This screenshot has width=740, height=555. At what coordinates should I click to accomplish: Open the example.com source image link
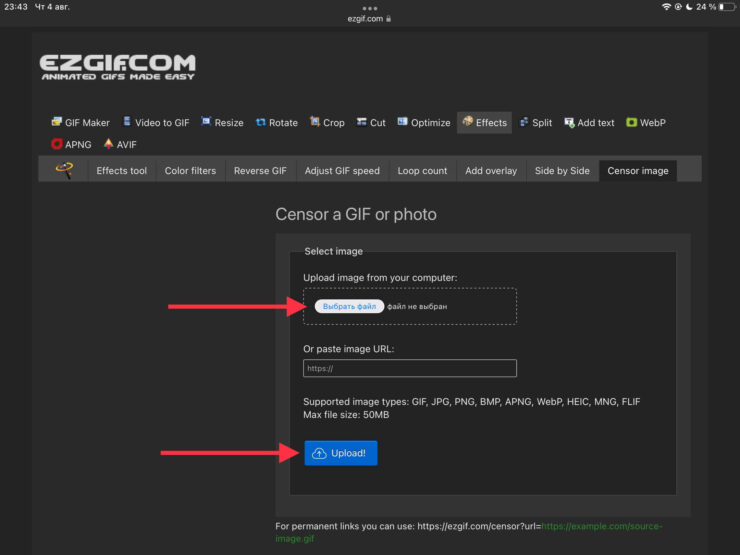click(x=601, y=526)
